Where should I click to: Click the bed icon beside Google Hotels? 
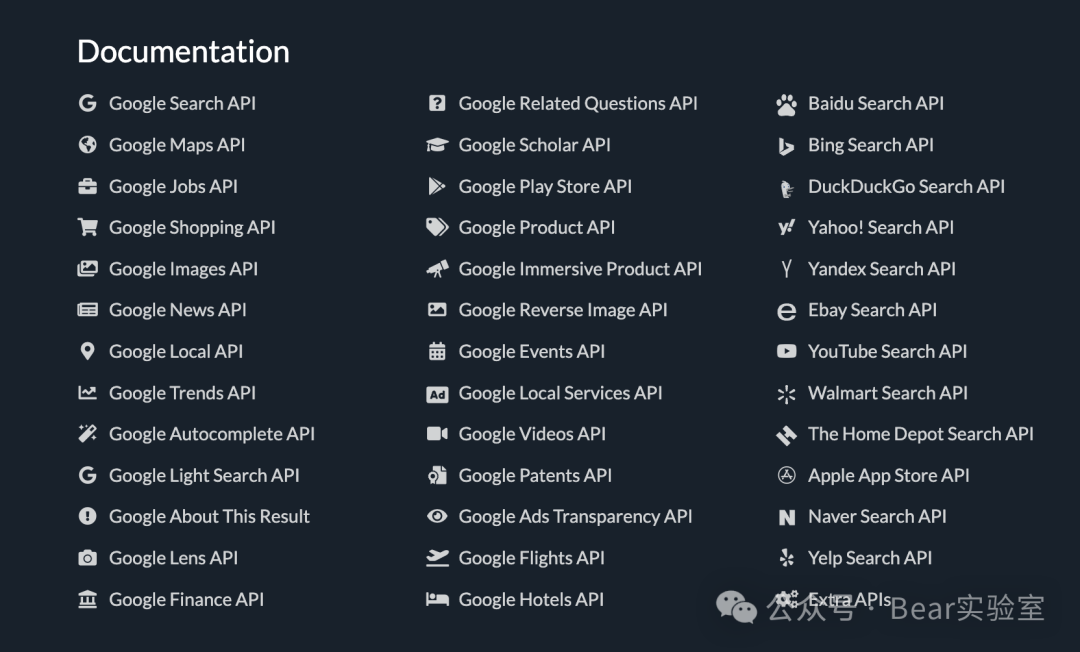point(437,600)
